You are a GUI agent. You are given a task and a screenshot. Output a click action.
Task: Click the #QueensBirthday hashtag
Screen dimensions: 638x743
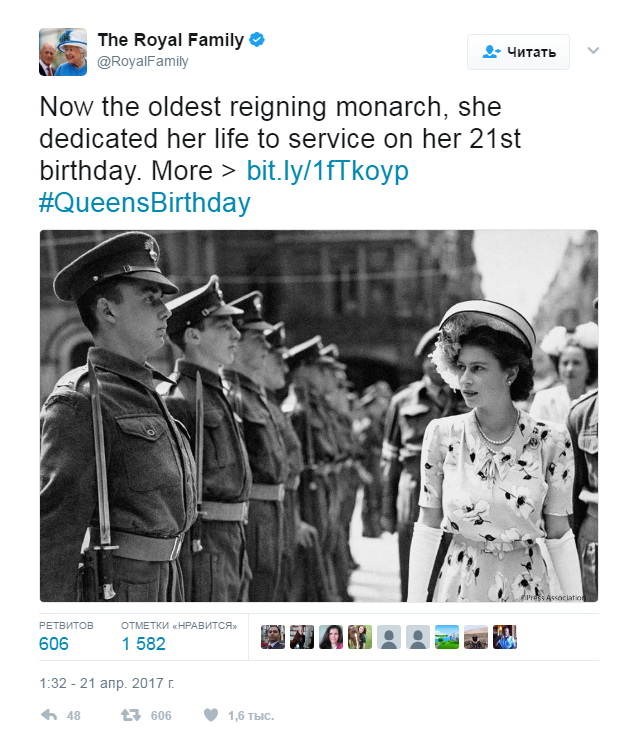(x=144, y=203)
